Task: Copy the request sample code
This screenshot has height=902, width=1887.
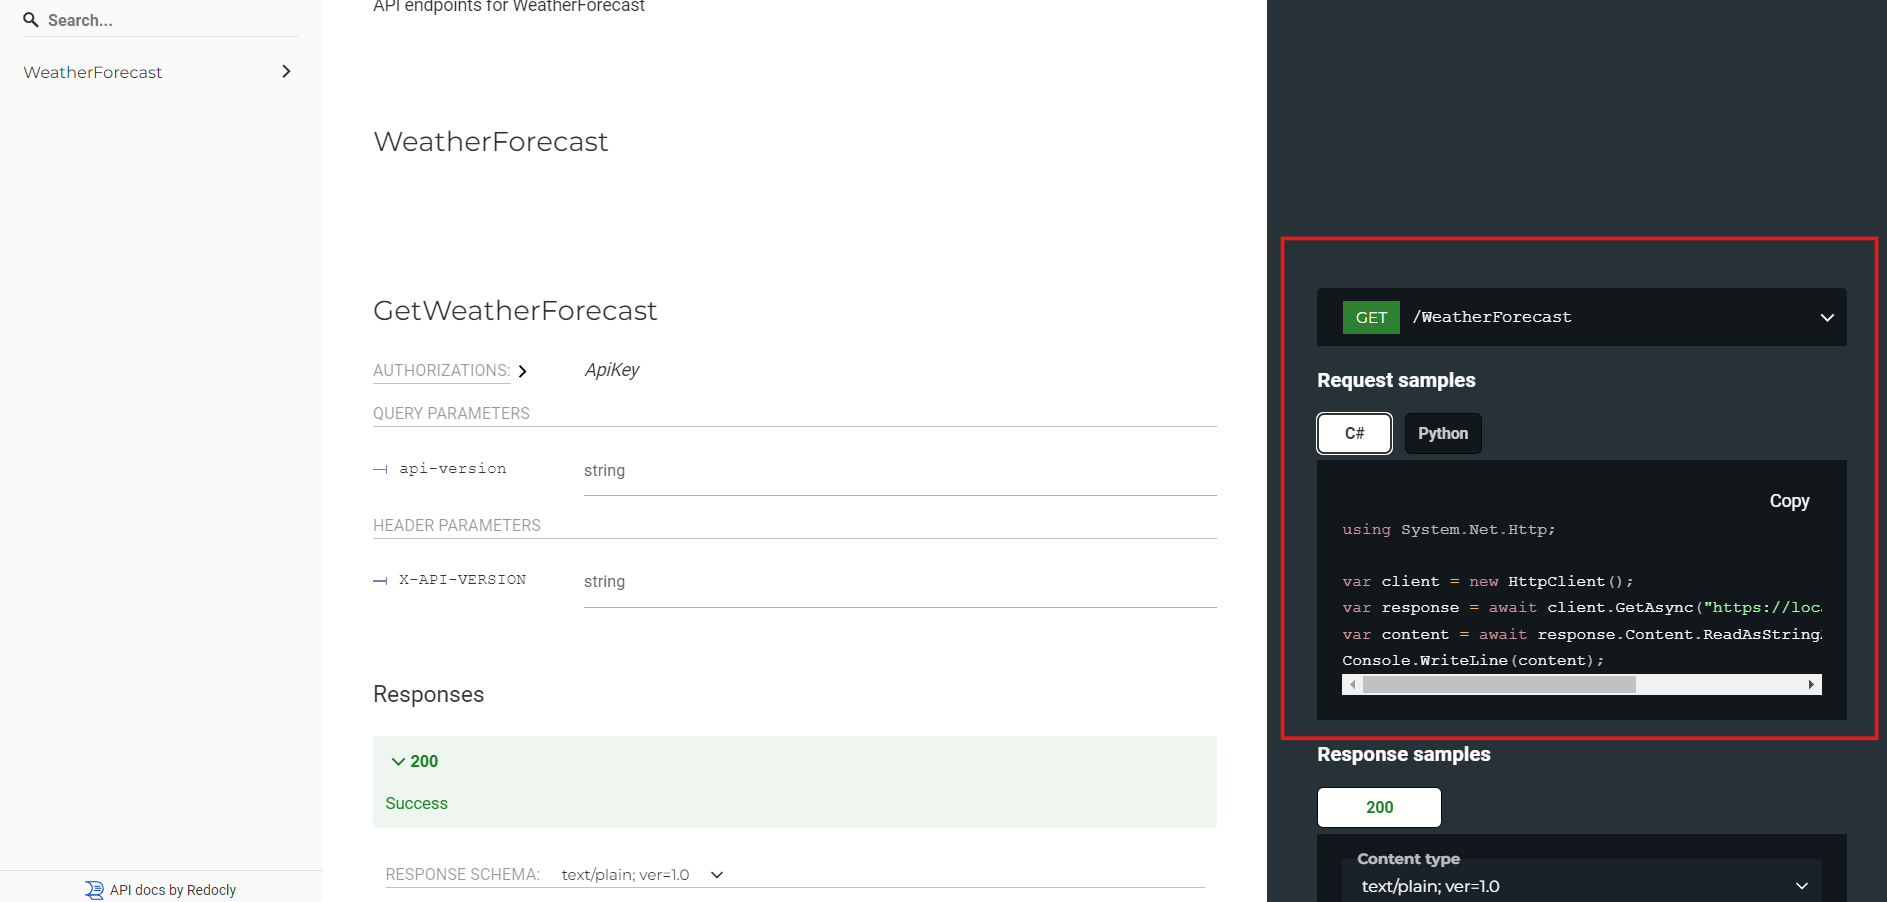Action: pos(1789,501)
